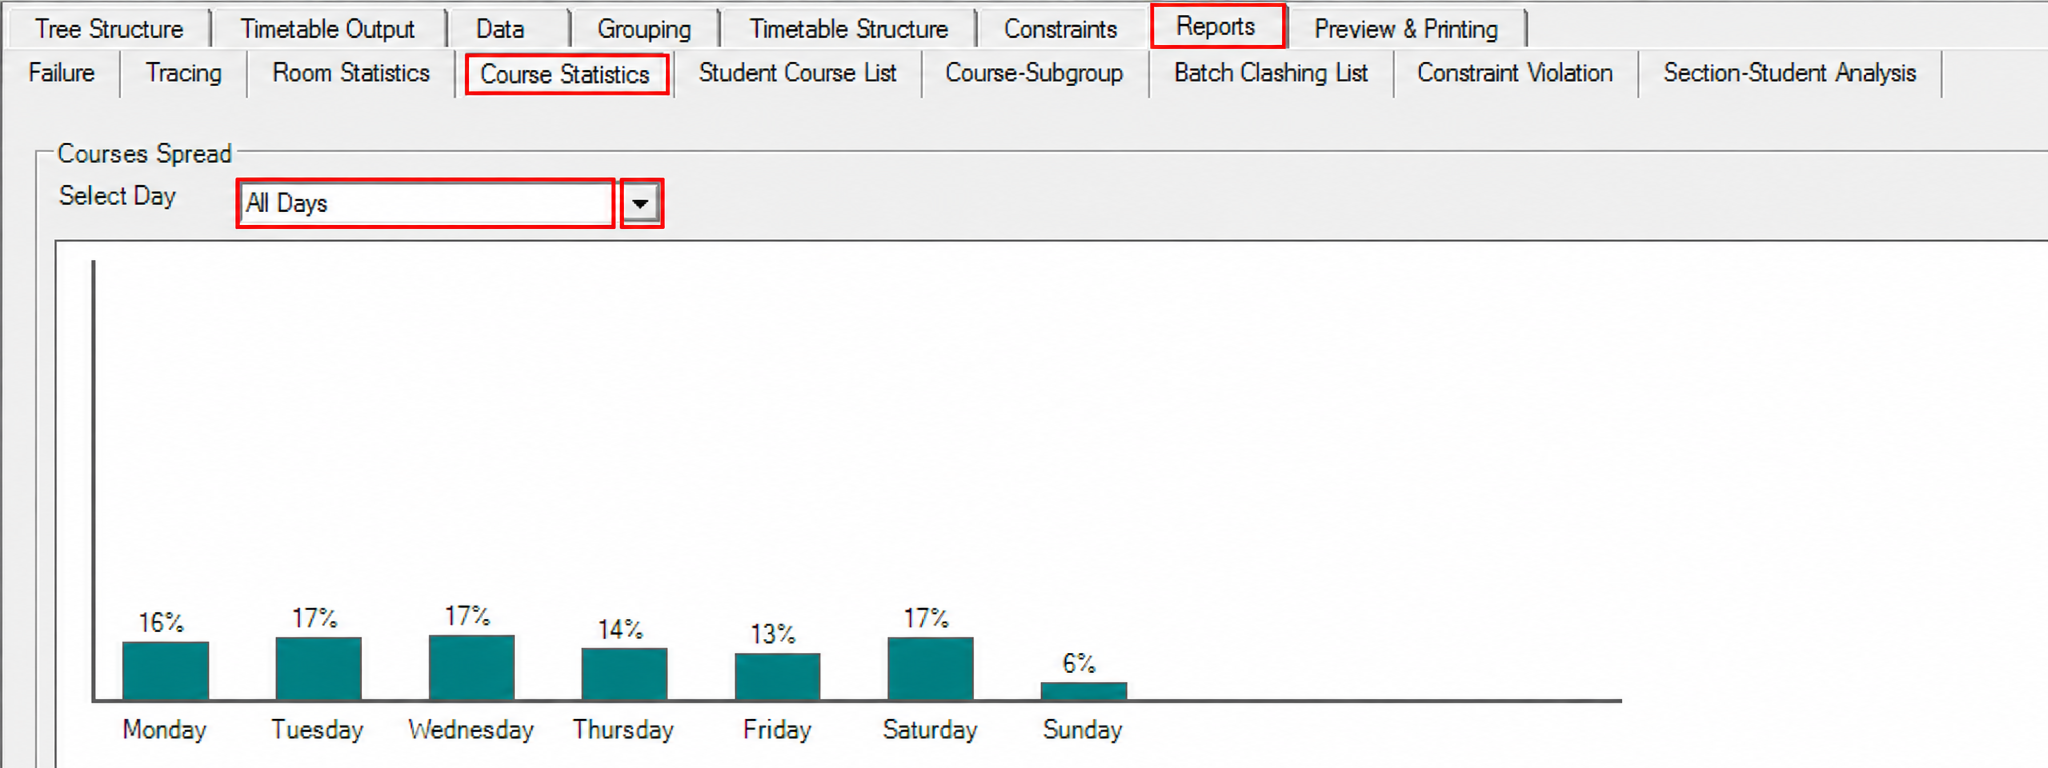
Task: Switch to the Tree Structure tab
Action: pos(109,29)
